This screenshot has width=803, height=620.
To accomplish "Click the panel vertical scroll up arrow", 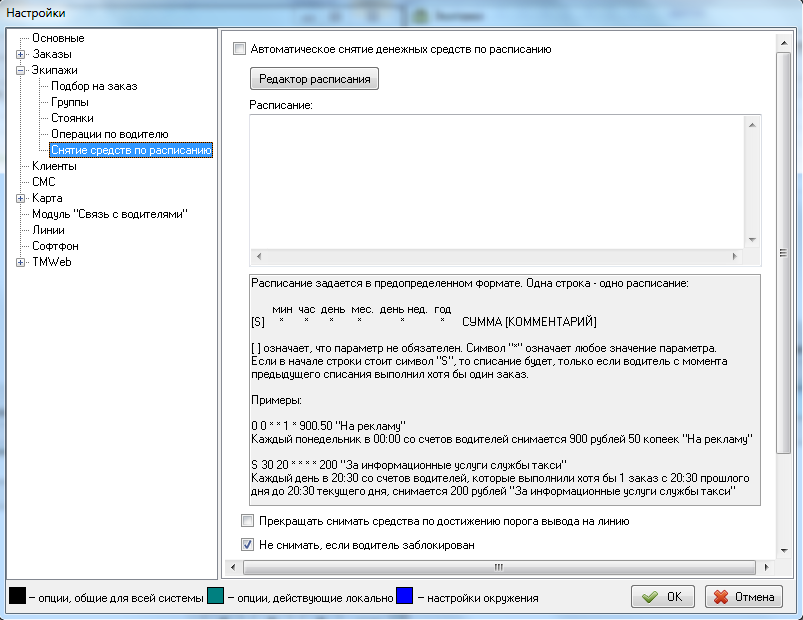I will tap(784, 43).
